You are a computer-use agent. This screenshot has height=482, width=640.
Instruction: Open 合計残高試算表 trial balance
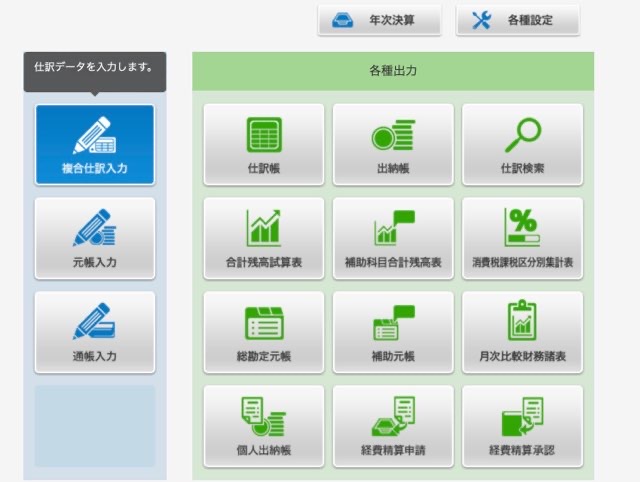point(264,238)
